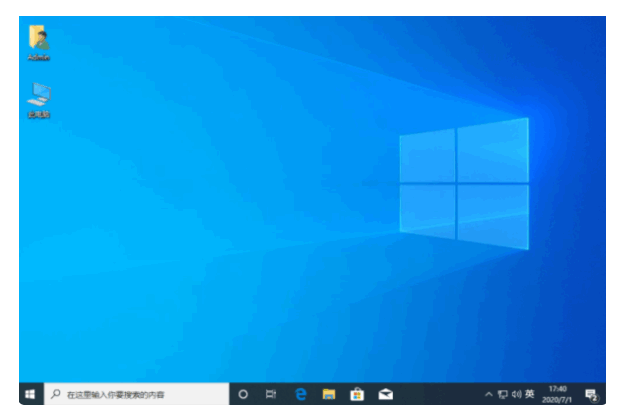The height and width of the screenshot is (417, 620).
Task: Open the volume speaker control
Action: point(516,394)
